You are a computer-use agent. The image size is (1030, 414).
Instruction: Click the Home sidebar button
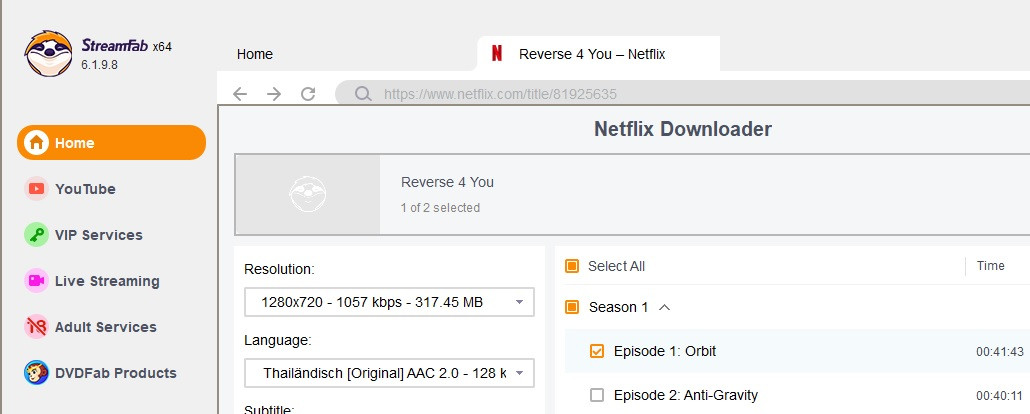tap(111, 143)
